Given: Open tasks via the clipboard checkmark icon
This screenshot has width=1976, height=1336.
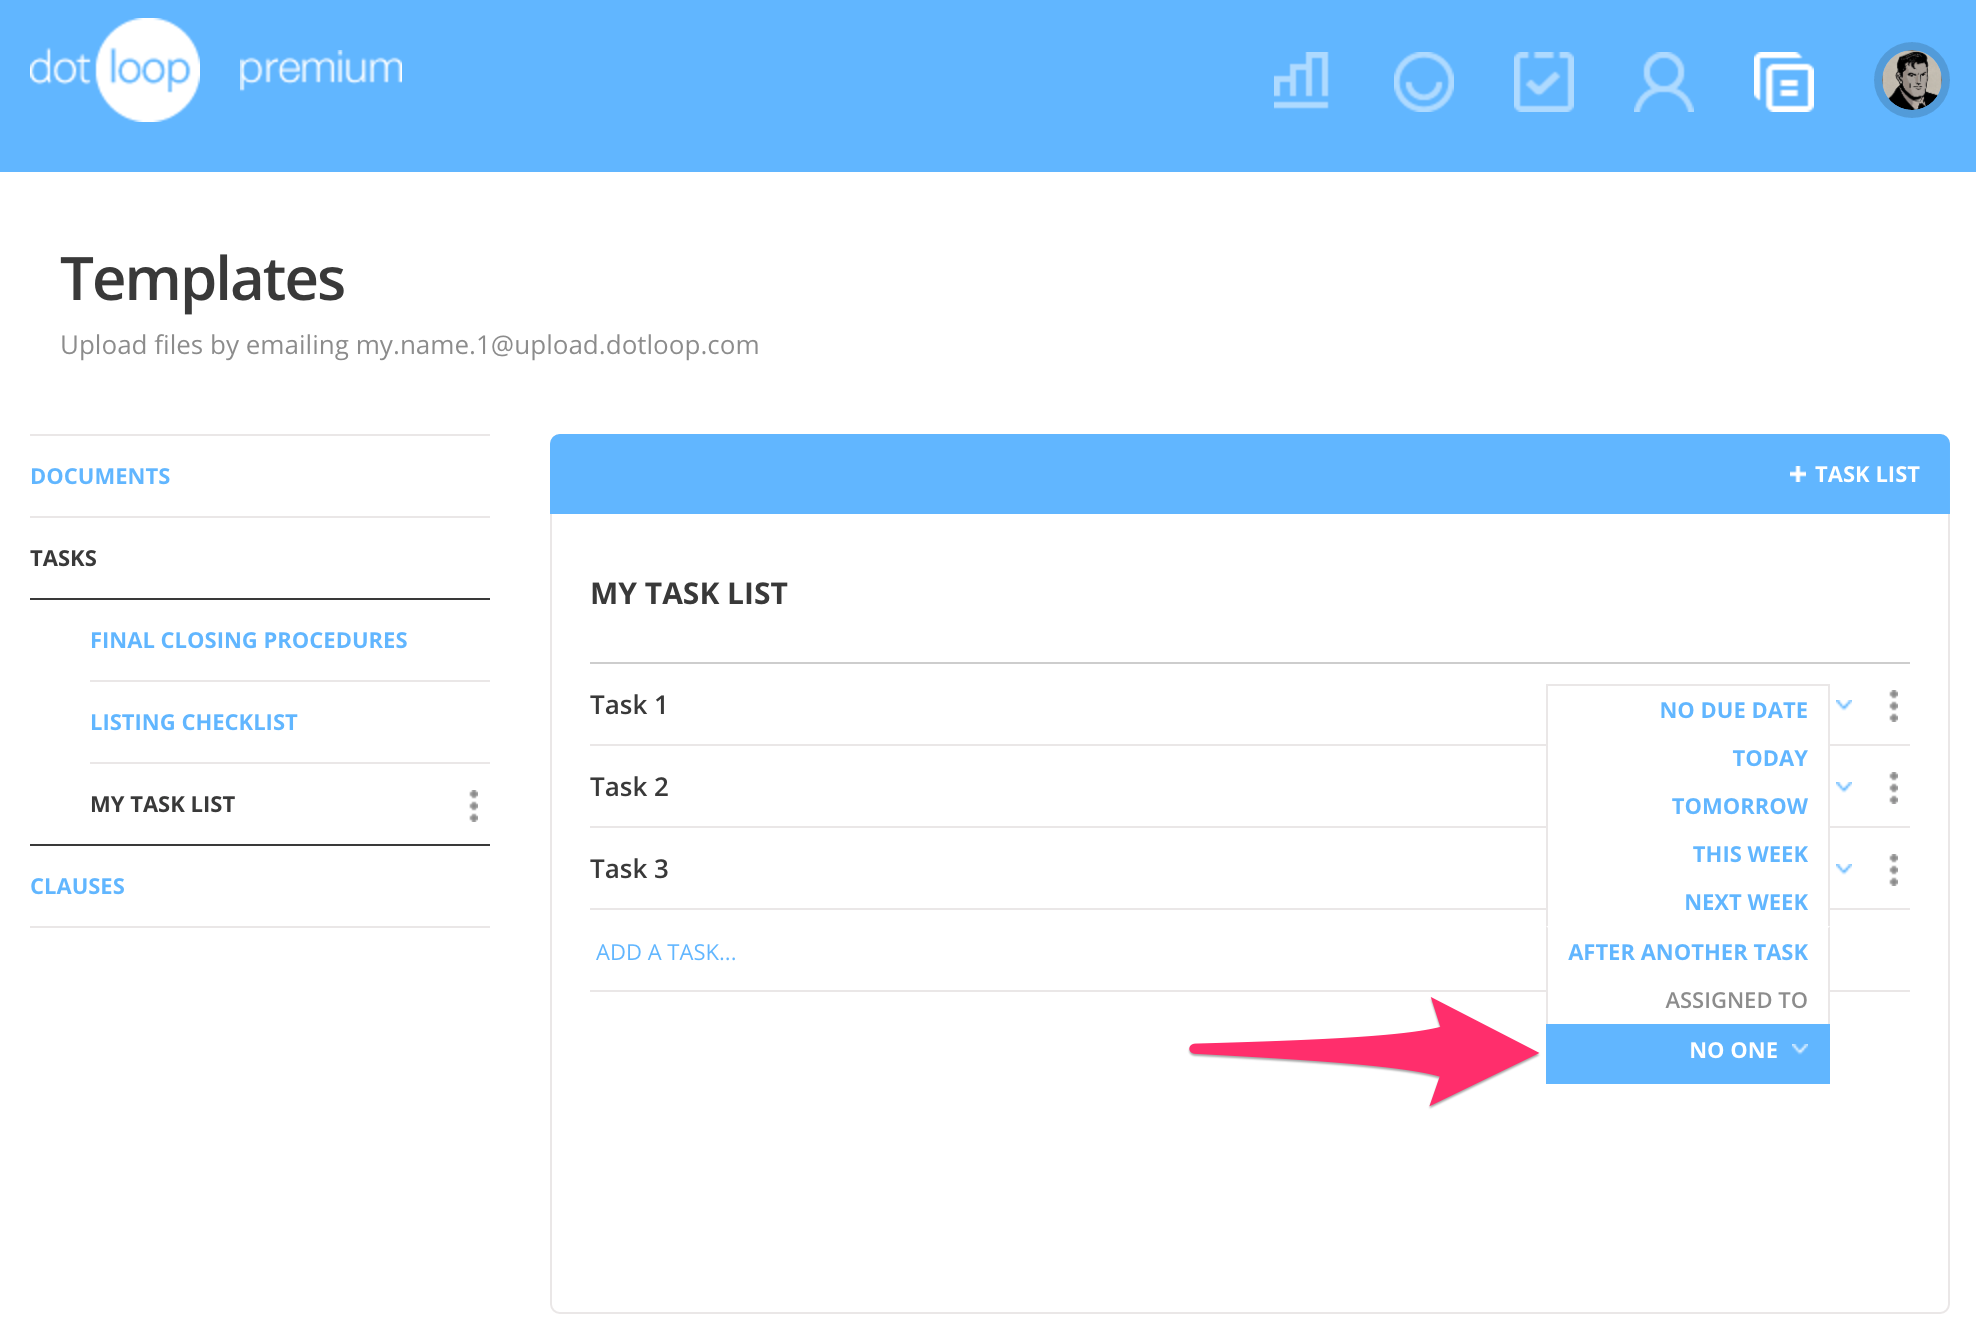Looking at the screenshot, I should pyautogui.click(x=1542, y=80).
